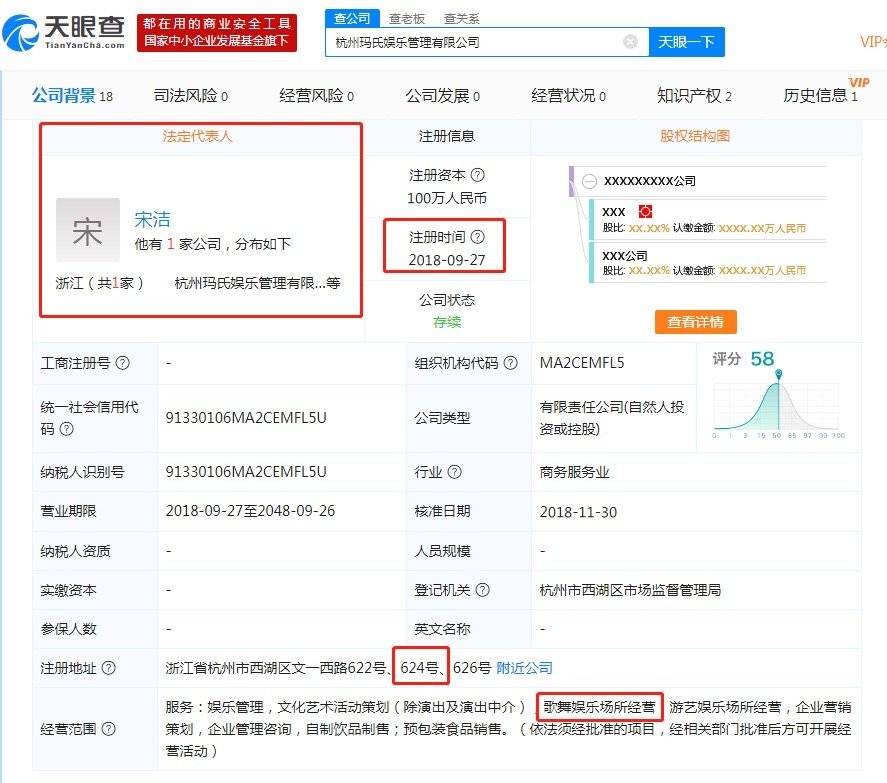This screenshot has width=887, height=783.
Task: Open help icon beside 登记机关
Action: tap(483, 590)
